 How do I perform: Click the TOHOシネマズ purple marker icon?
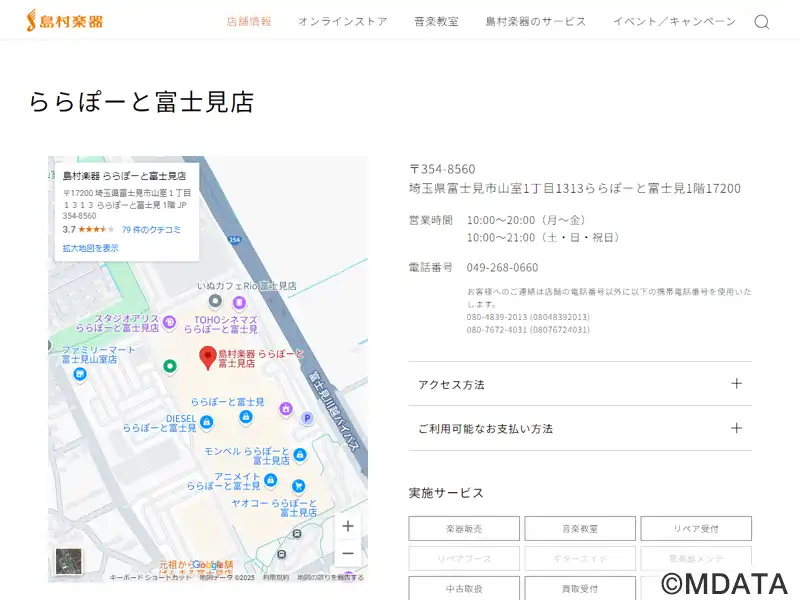click(x=239, y=303)
